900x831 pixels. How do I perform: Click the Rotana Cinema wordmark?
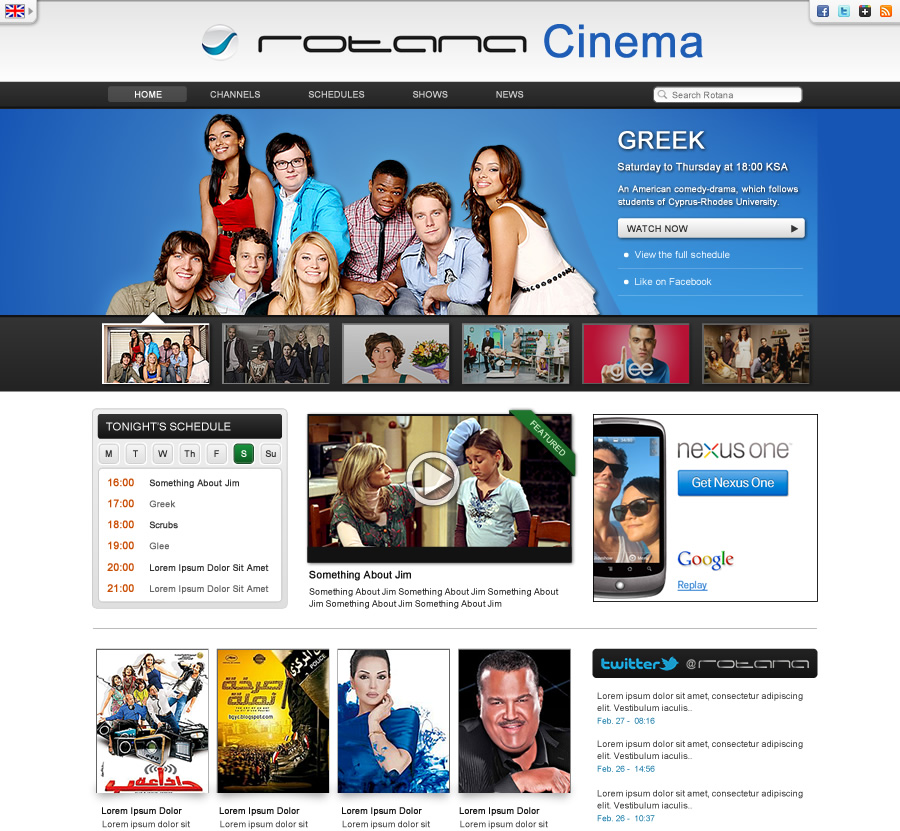(x=480, y=42)
